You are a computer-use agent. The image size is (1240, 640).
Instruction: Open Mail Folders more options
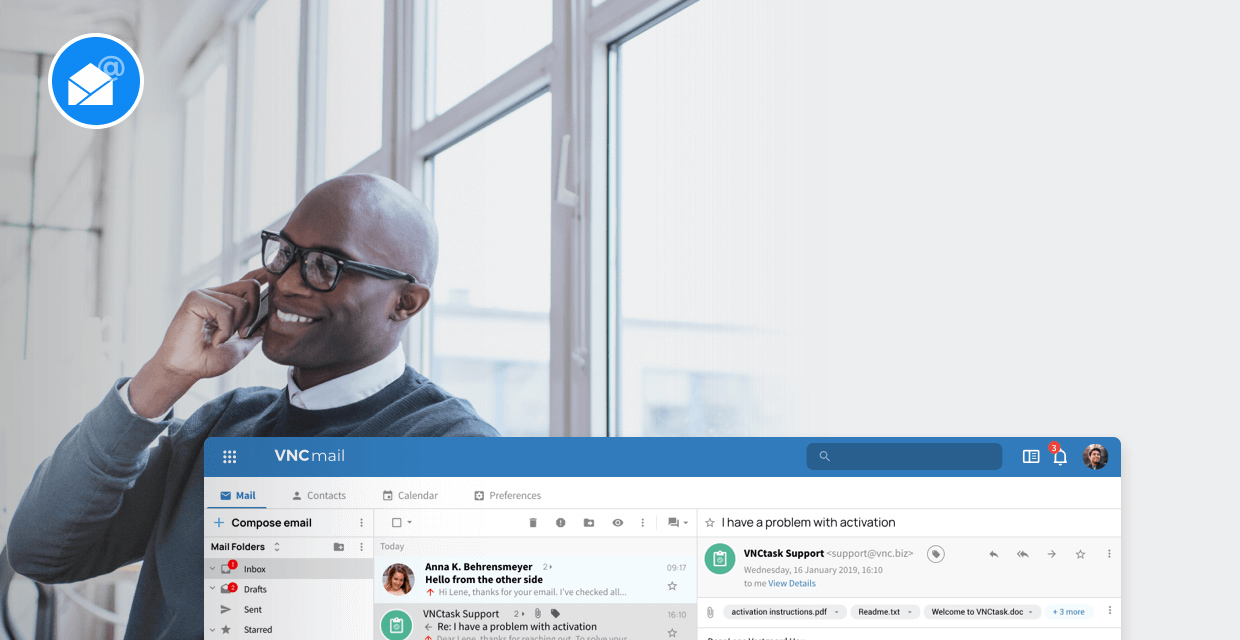click(361, 547)
